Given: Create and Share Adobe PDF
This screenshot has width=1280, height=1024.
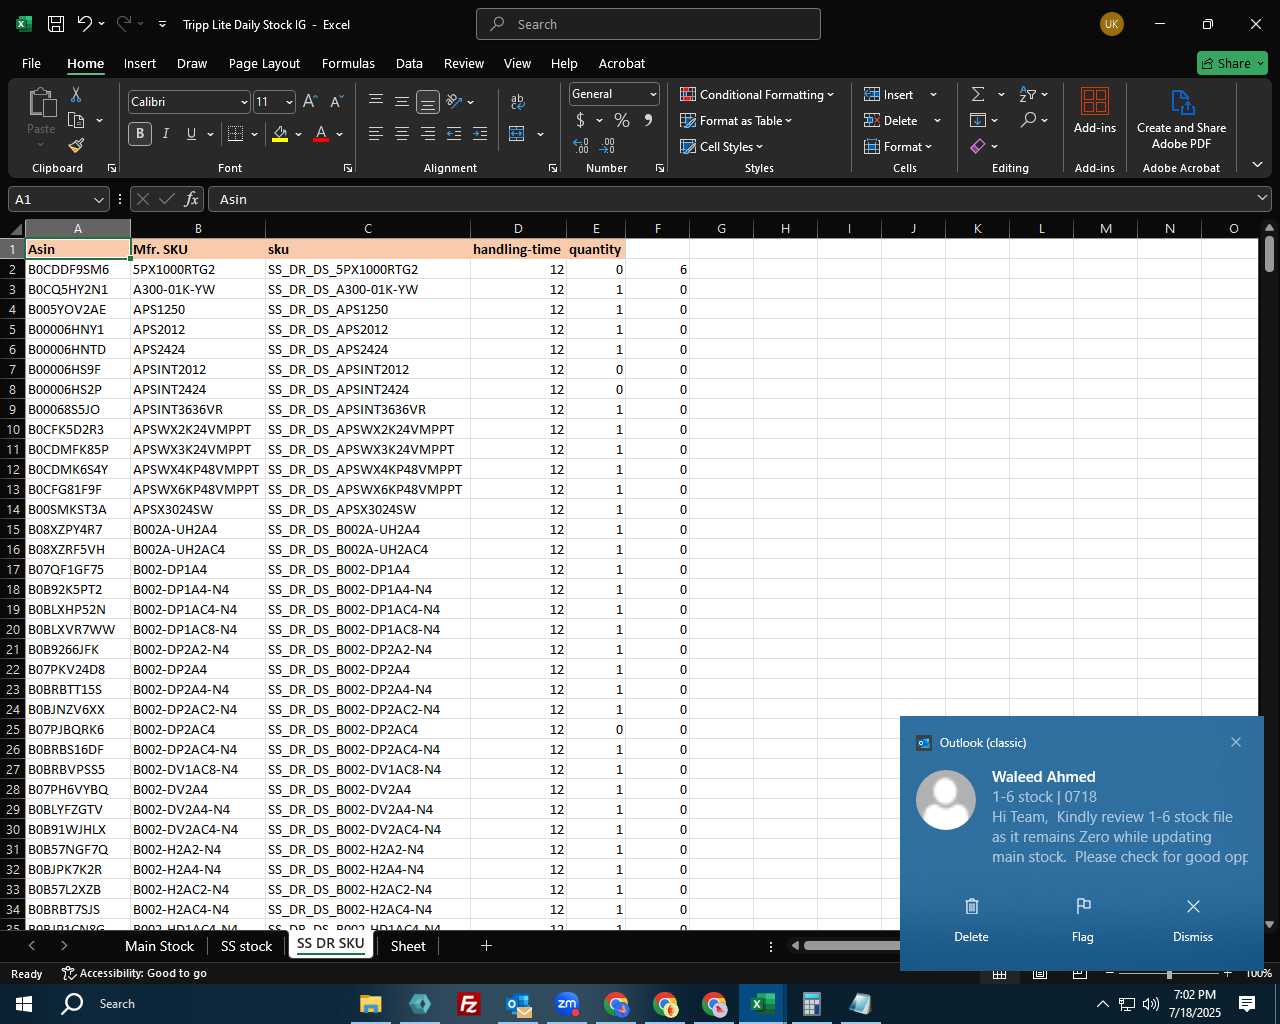Looking at the screenshot, I should [x=1181, y=119].
